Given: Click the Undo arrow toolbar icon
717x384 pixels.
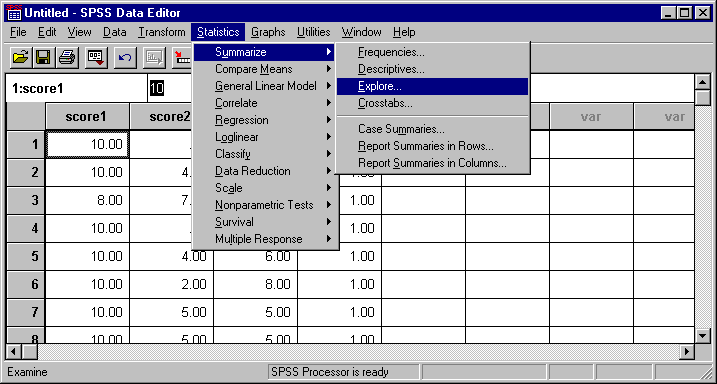Looking at the screenshot, I should click(x=125, y=58).
